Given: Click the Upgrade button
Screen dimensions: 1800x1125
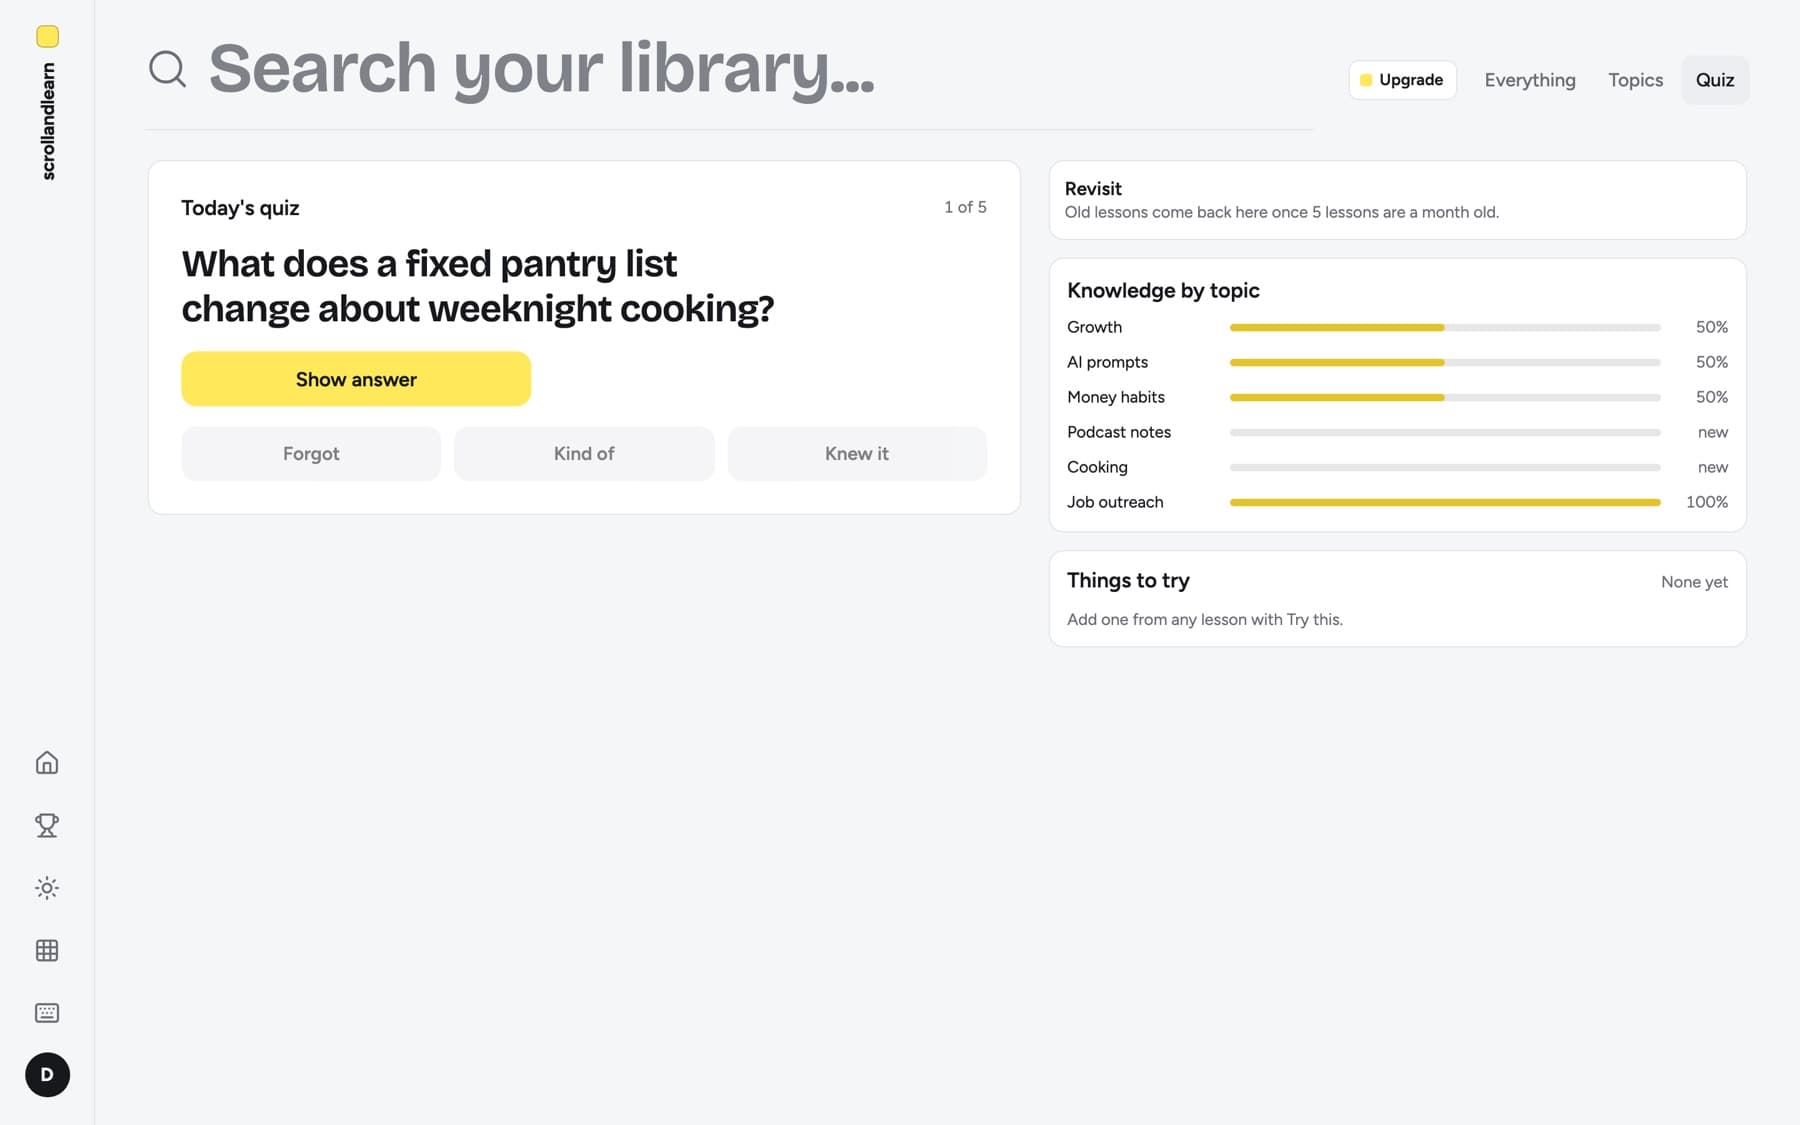Looking at the screenshot, I should pyautogui.click(x=1402, y=80).
